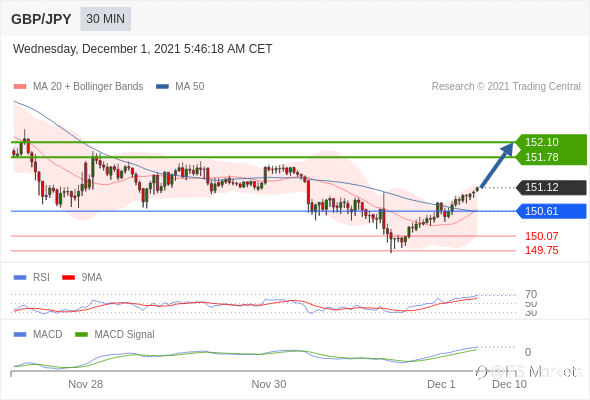The height and width of the screenshot is (400, 590).
Task: Click the IFS Markets watermark logo
Action: pyautogui.click(x=529, y=372)
